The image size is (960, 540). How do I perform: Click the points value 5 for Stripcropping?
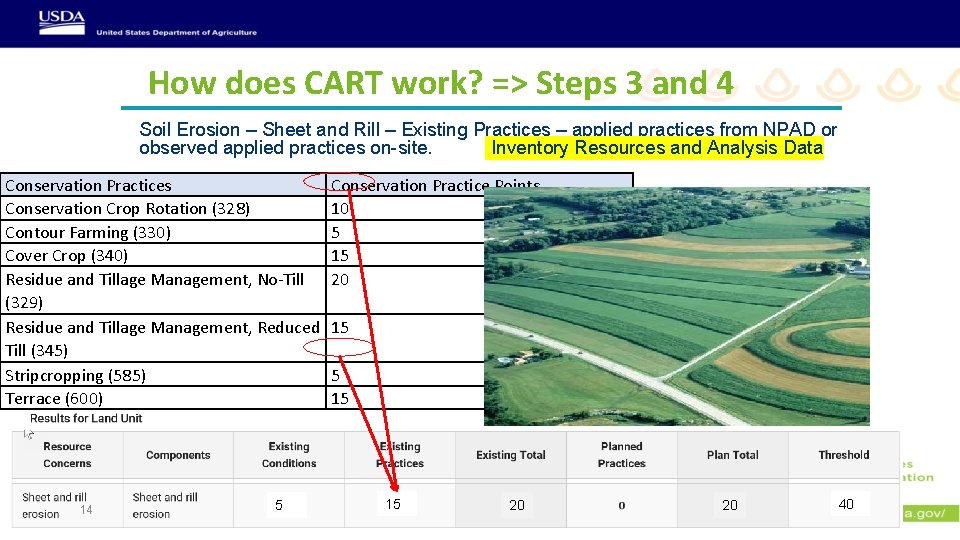[x=336, y=375]
